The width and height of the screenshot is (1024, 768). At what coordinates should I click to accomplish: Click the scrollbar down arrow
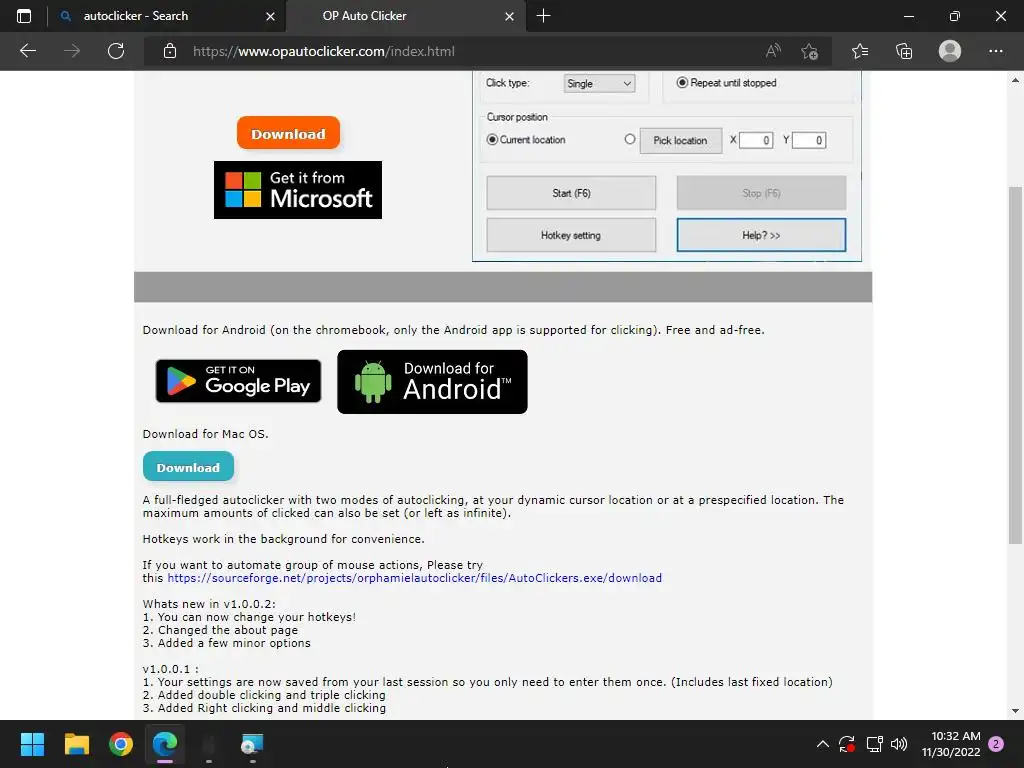point(1015,711)
